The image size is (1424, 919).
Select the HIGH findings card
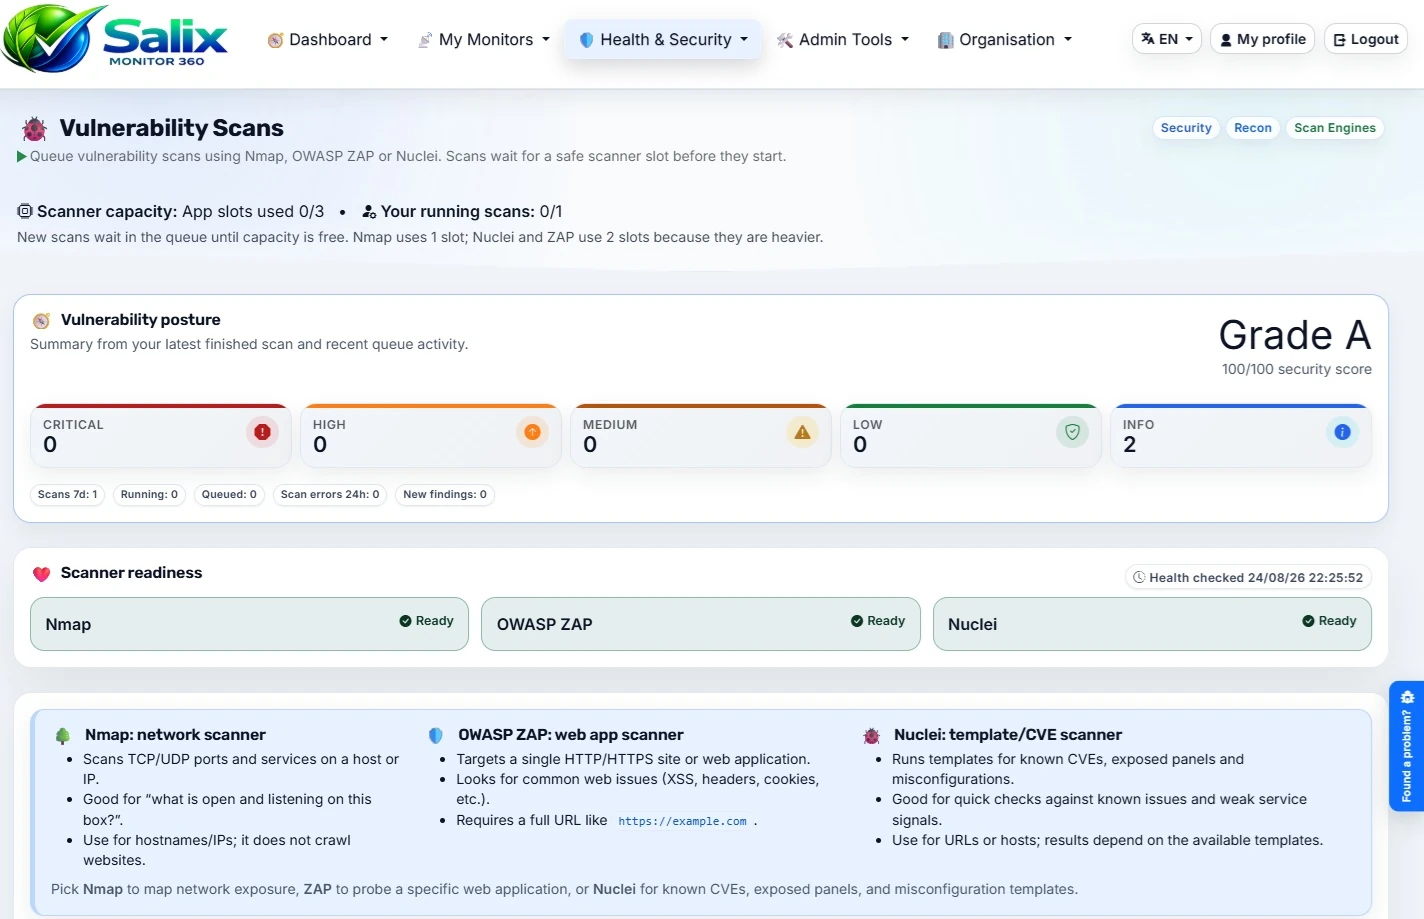431,435
